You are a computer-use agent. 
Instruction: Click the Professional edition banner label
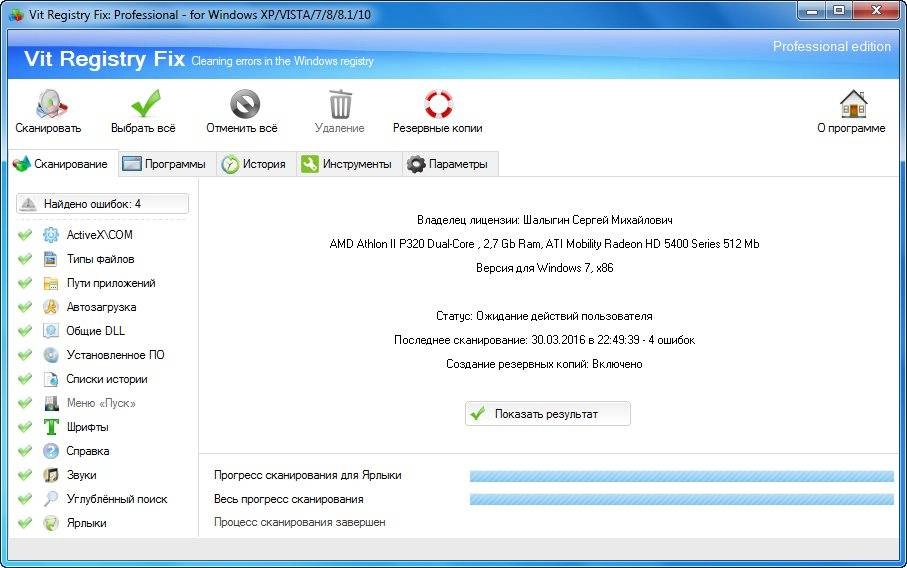832,46
